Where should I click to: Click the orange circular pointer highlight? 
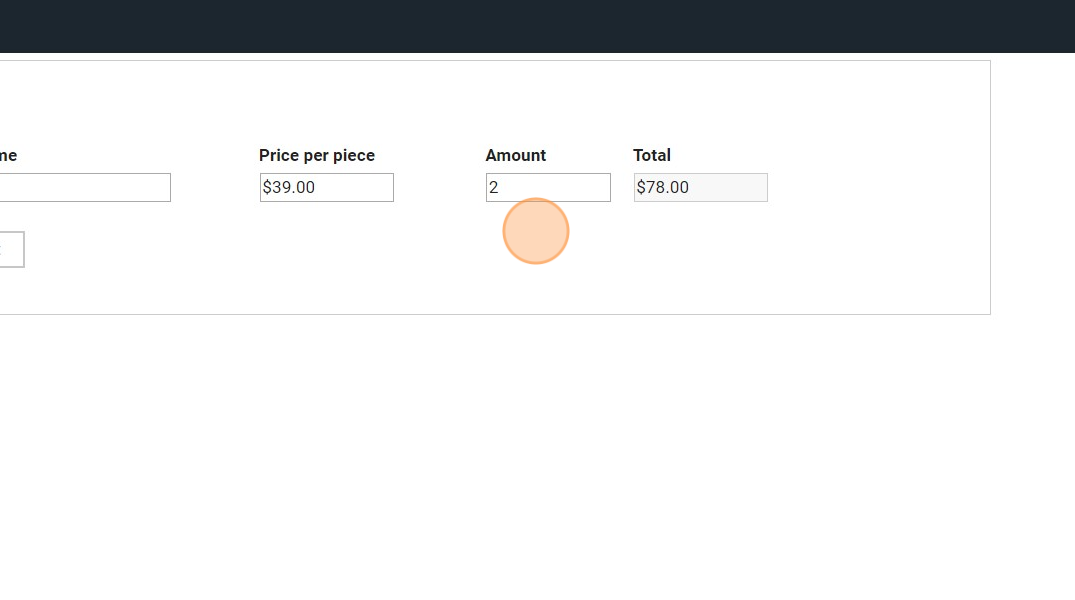[x=536, y=232]
